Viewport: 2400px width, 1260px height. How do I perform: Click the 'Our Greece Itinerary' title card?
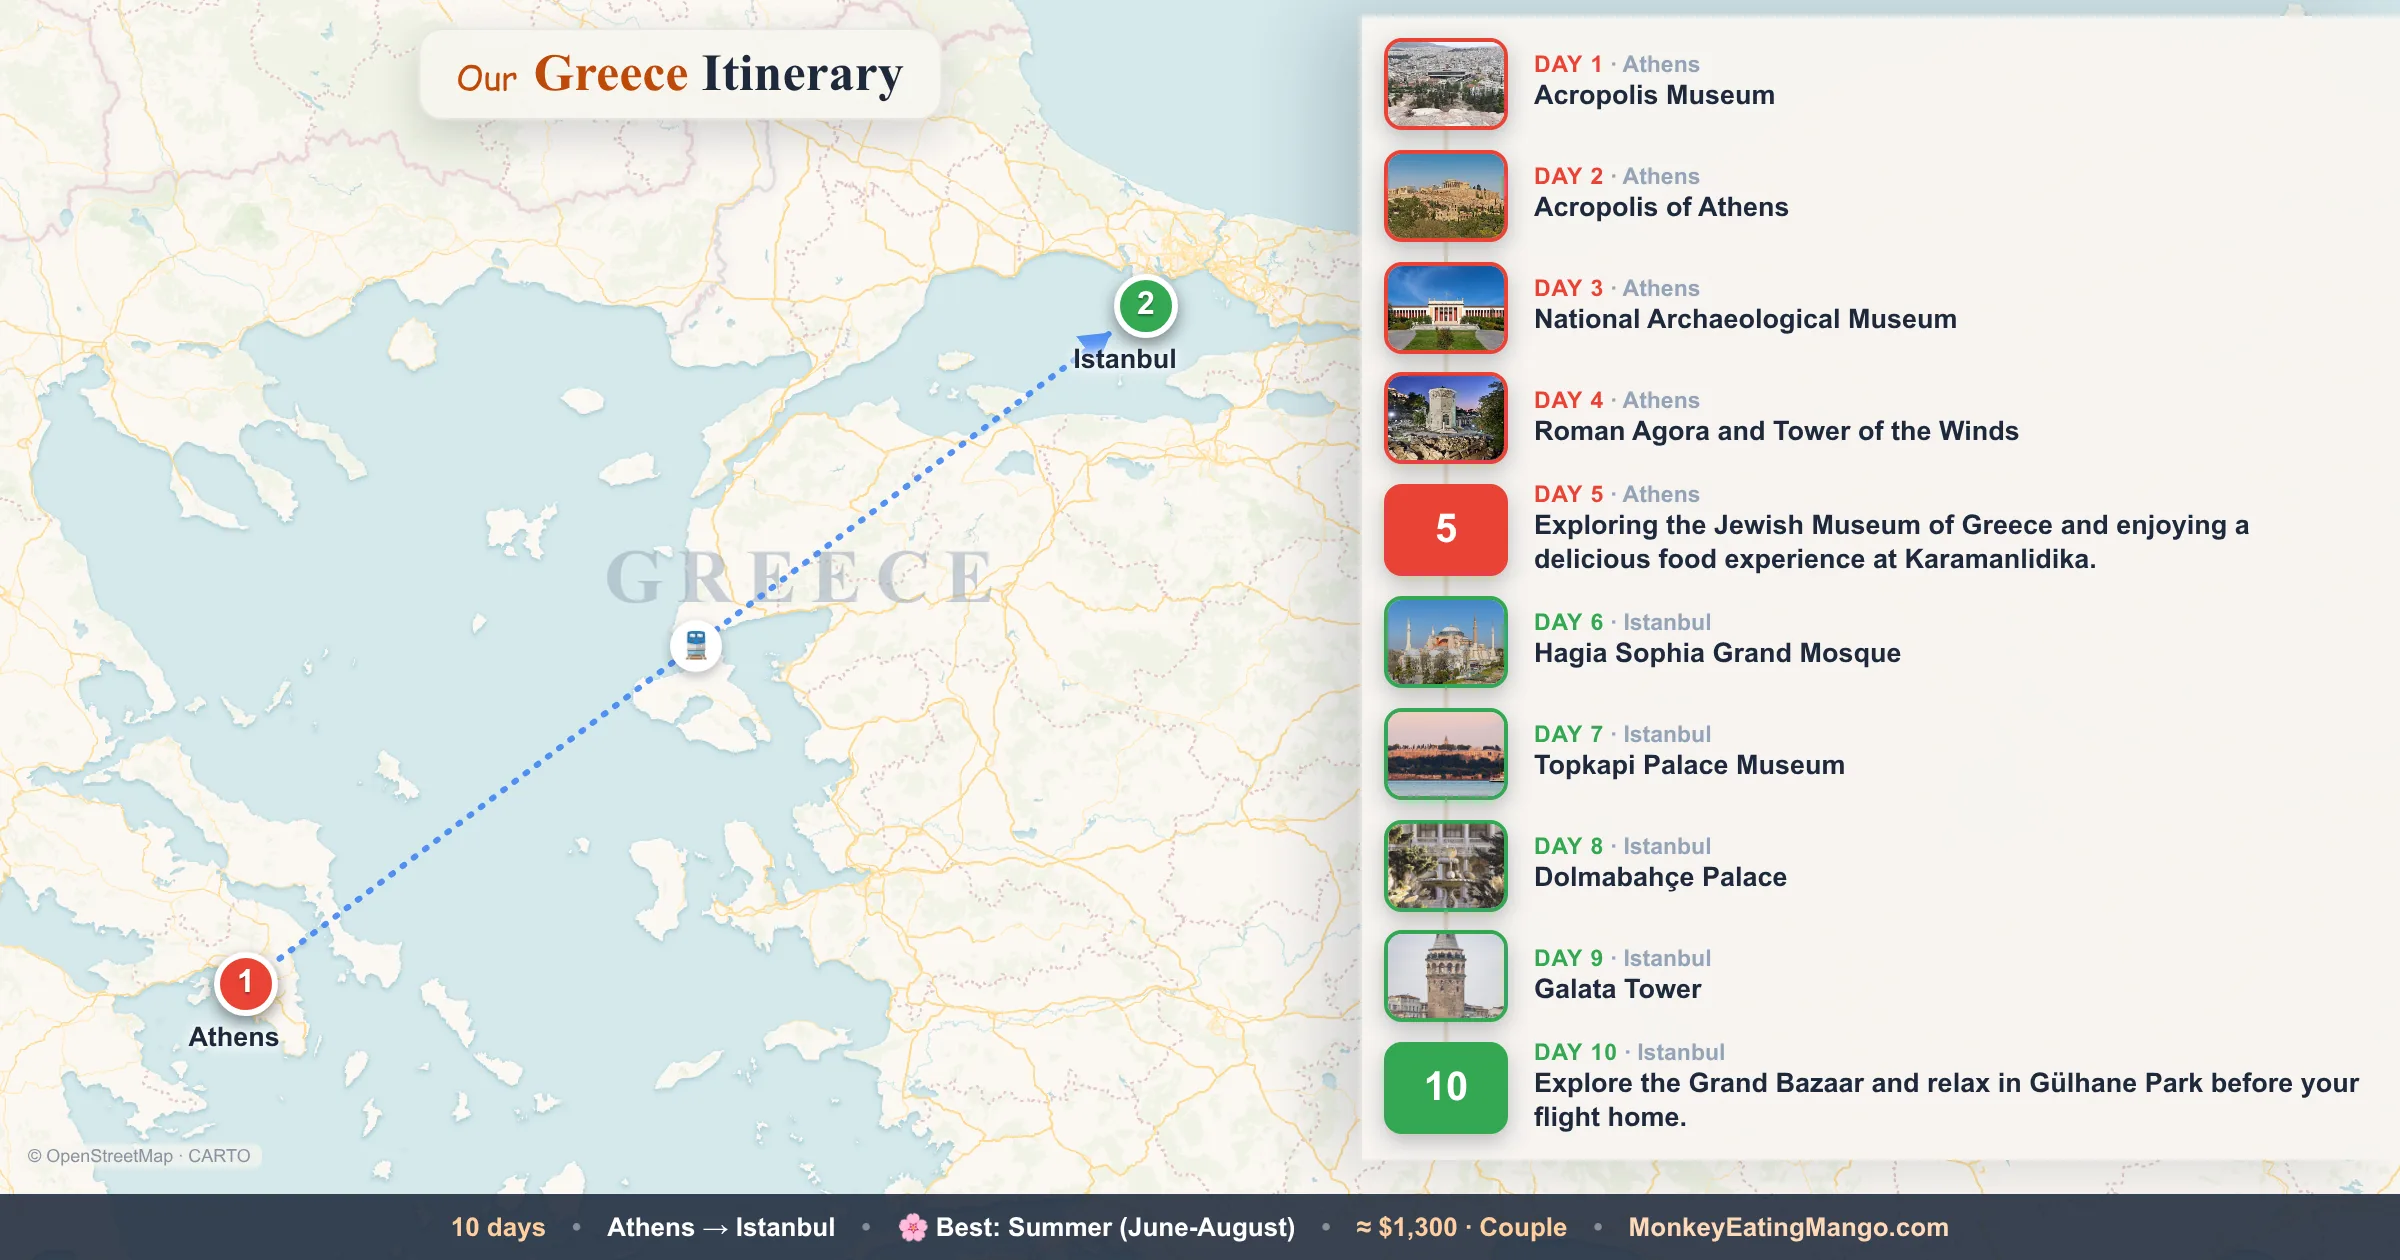(x=680, y=75)
